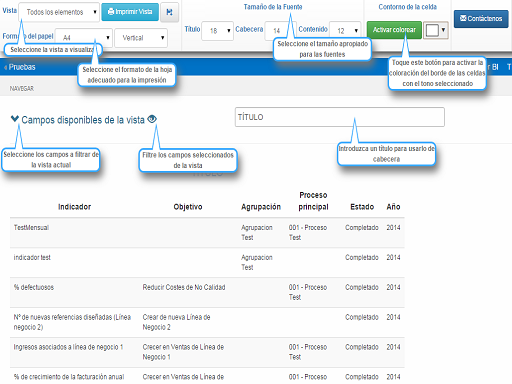Viewport: 512px width, 384px height.
Task: Click the Proceso principal column header
Action: coord(313,201)
